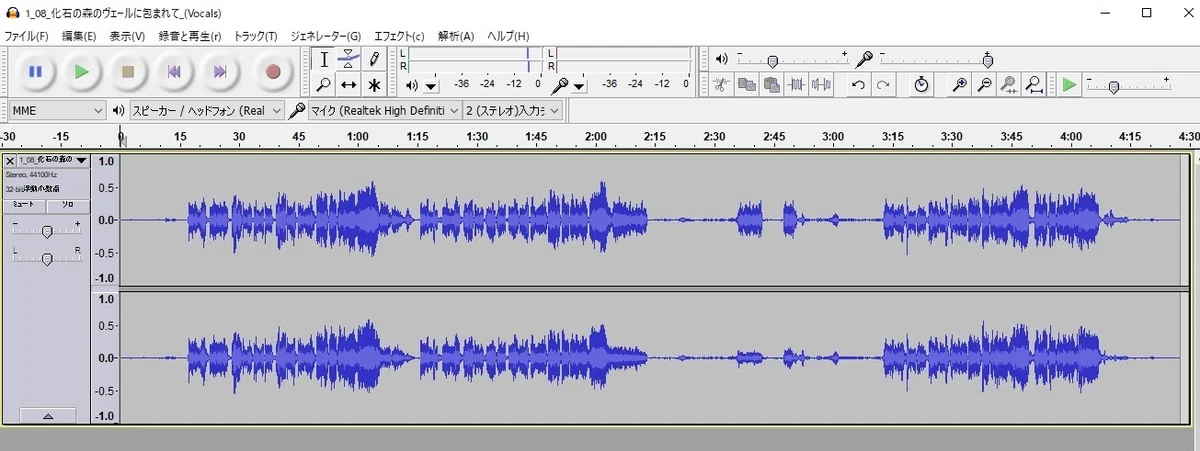The image size is (1200, 451).
Task: Start playback with the large Play button
Action: (82, 72)
